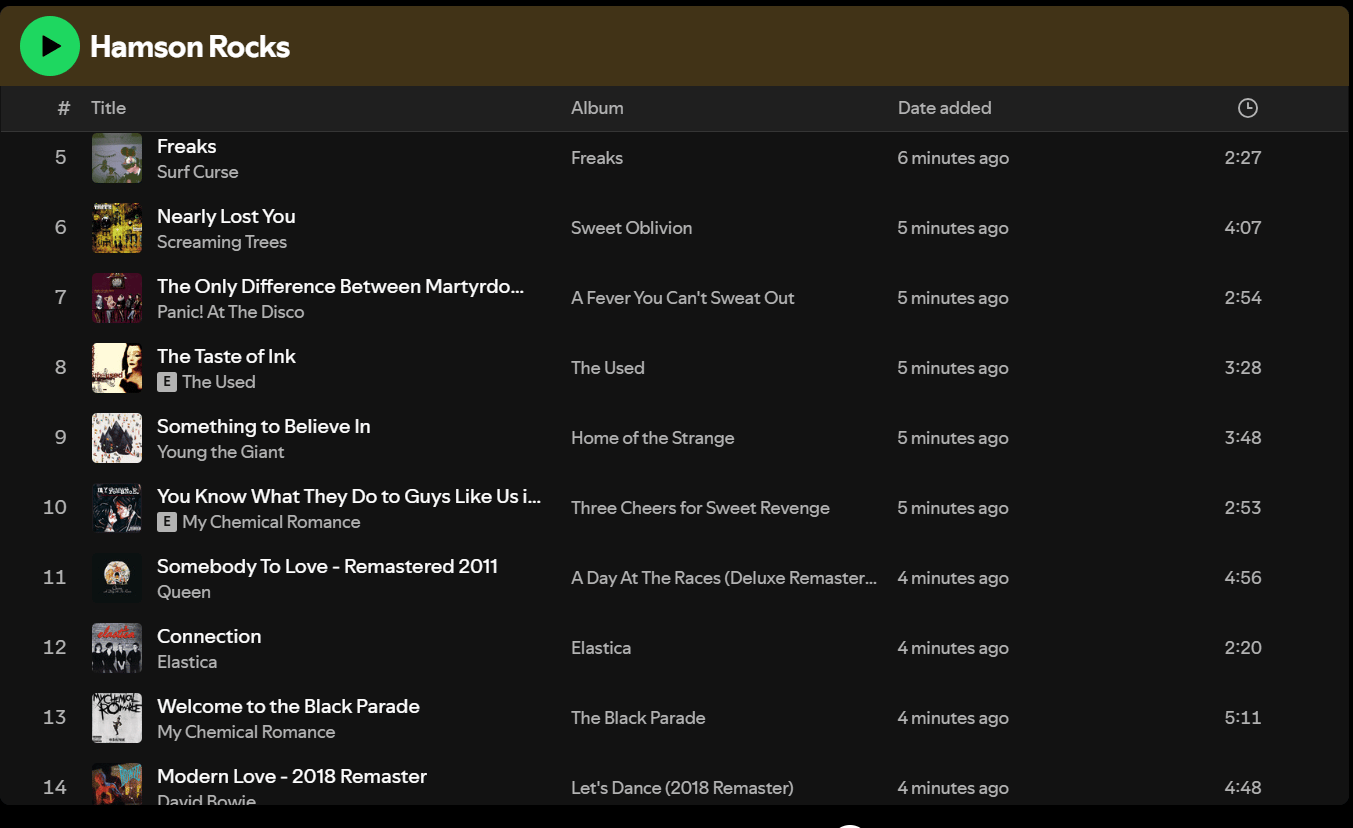Image resolution: width=1353 pixels, height=828 pixels.
Task: Open The Black Parade album link
Action: (638, 718)
